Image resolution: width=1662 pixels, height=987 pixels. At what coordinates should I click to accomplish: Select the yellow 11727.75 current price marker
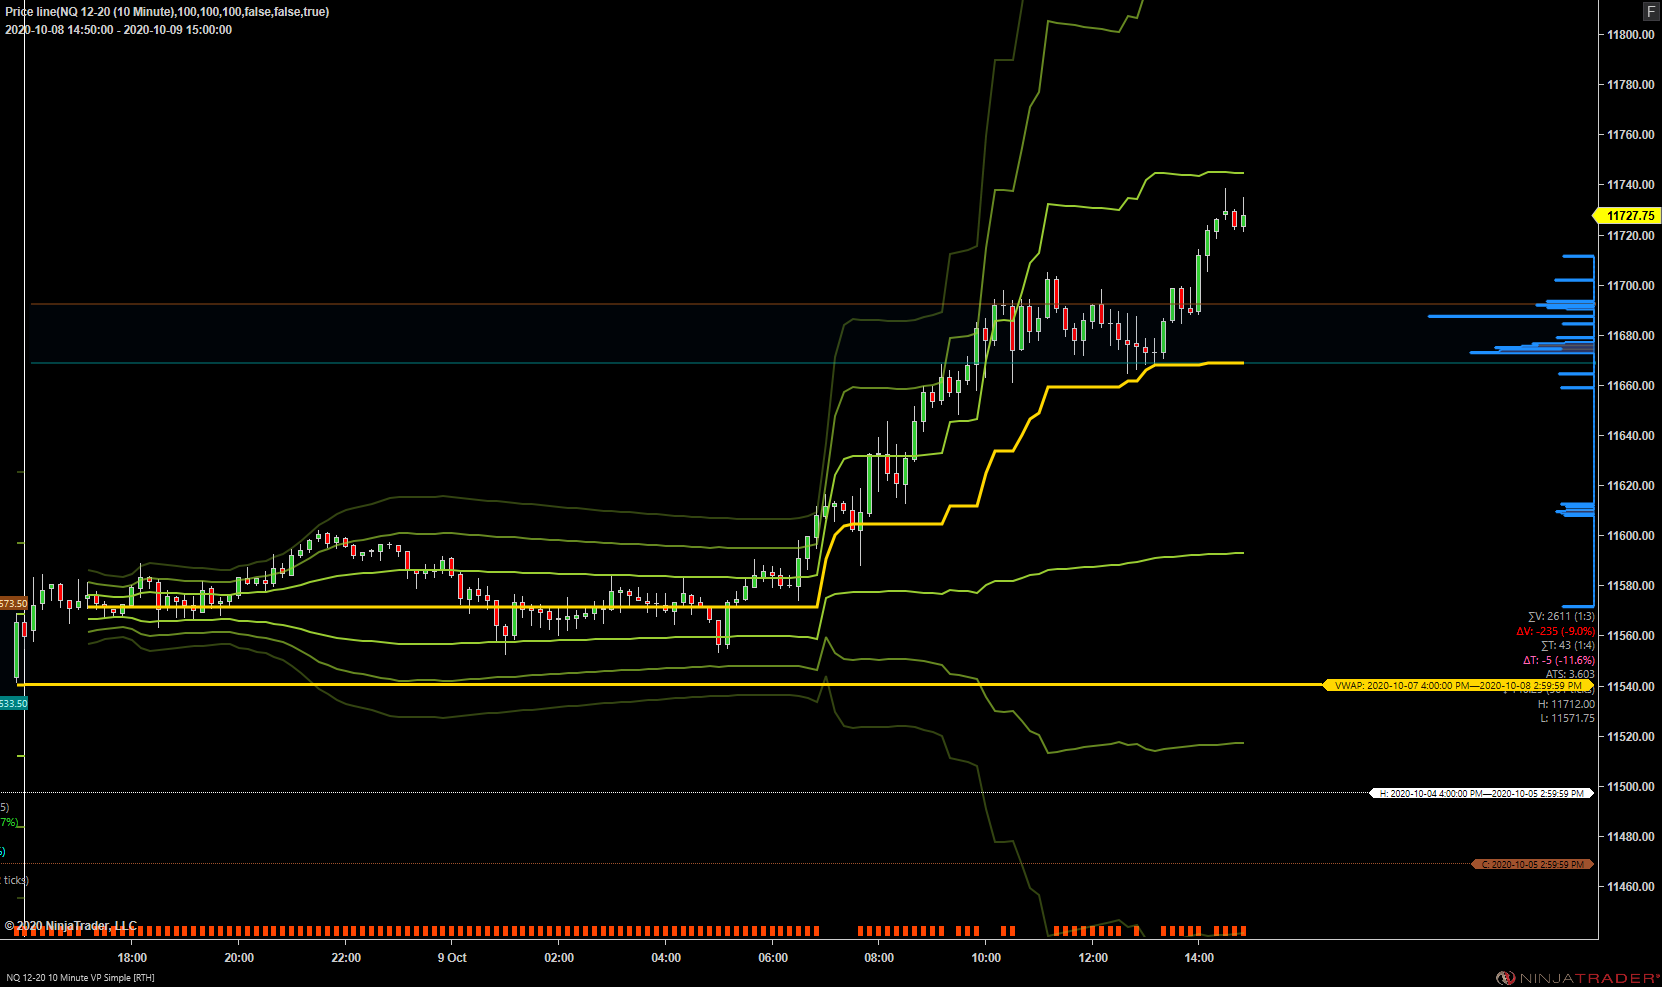[x=1627, y=215]
